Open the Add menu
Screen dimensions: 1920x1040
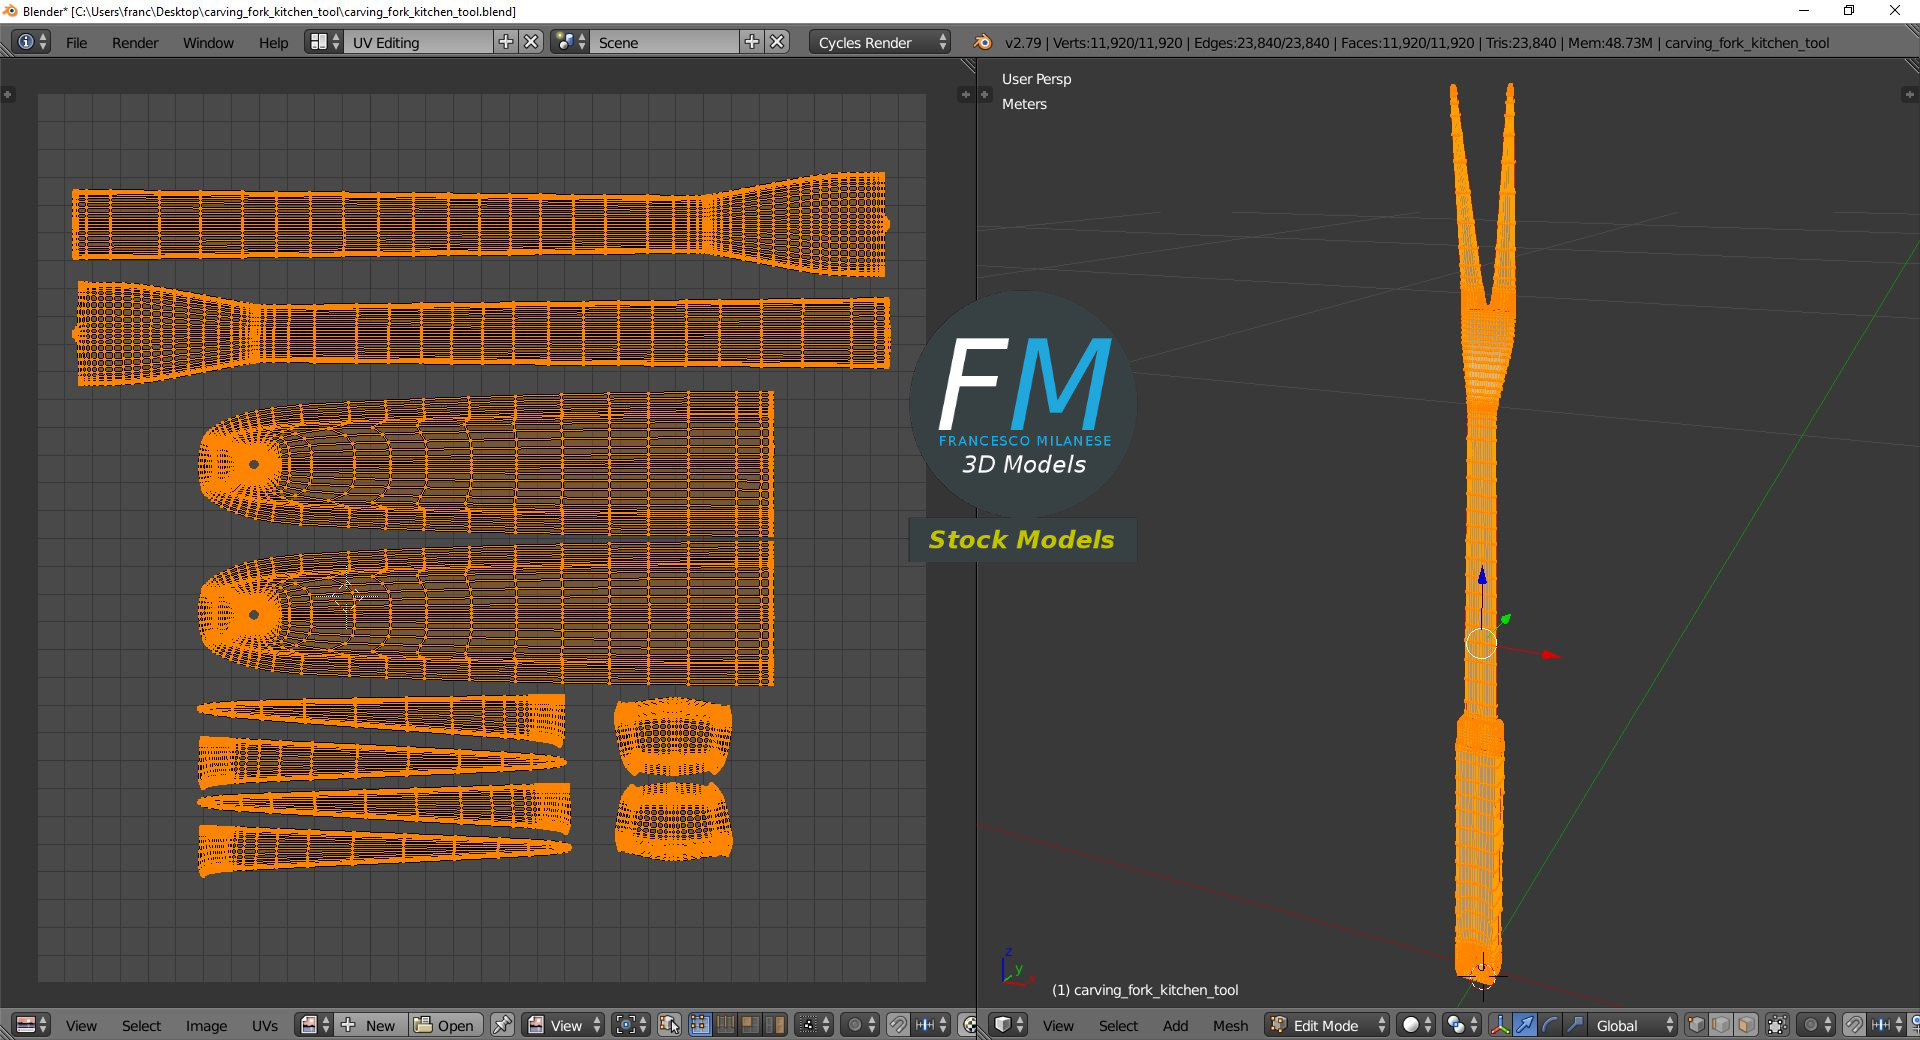point(1175,1026)
